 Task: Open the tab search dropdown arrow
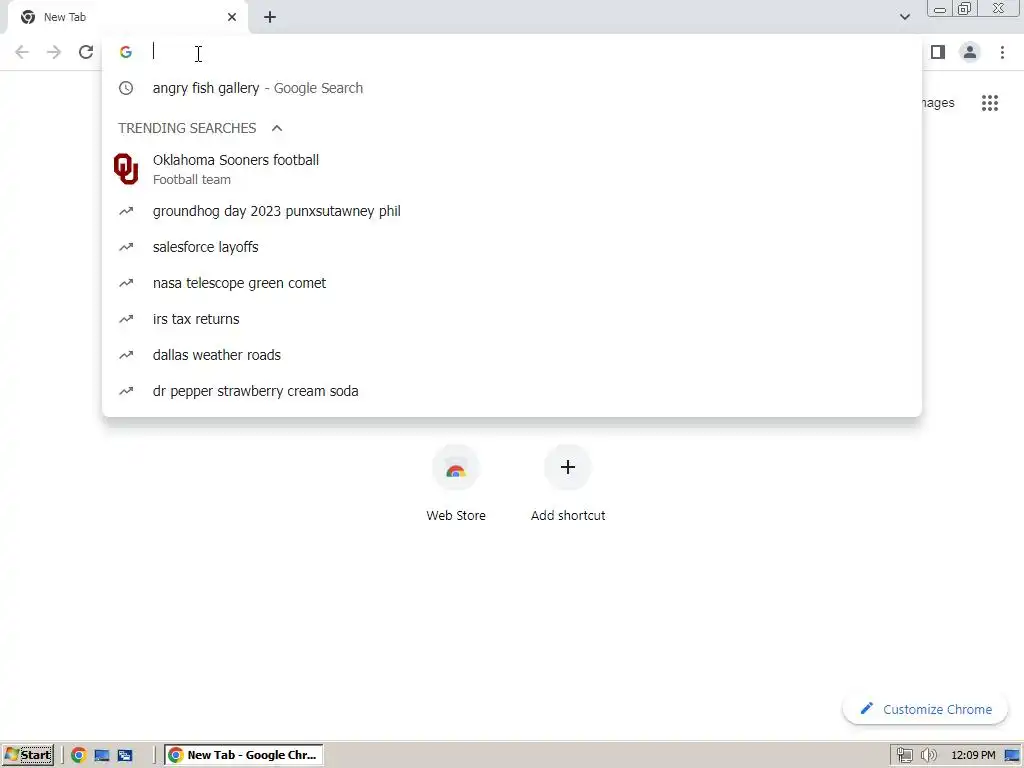pos(904,17)
